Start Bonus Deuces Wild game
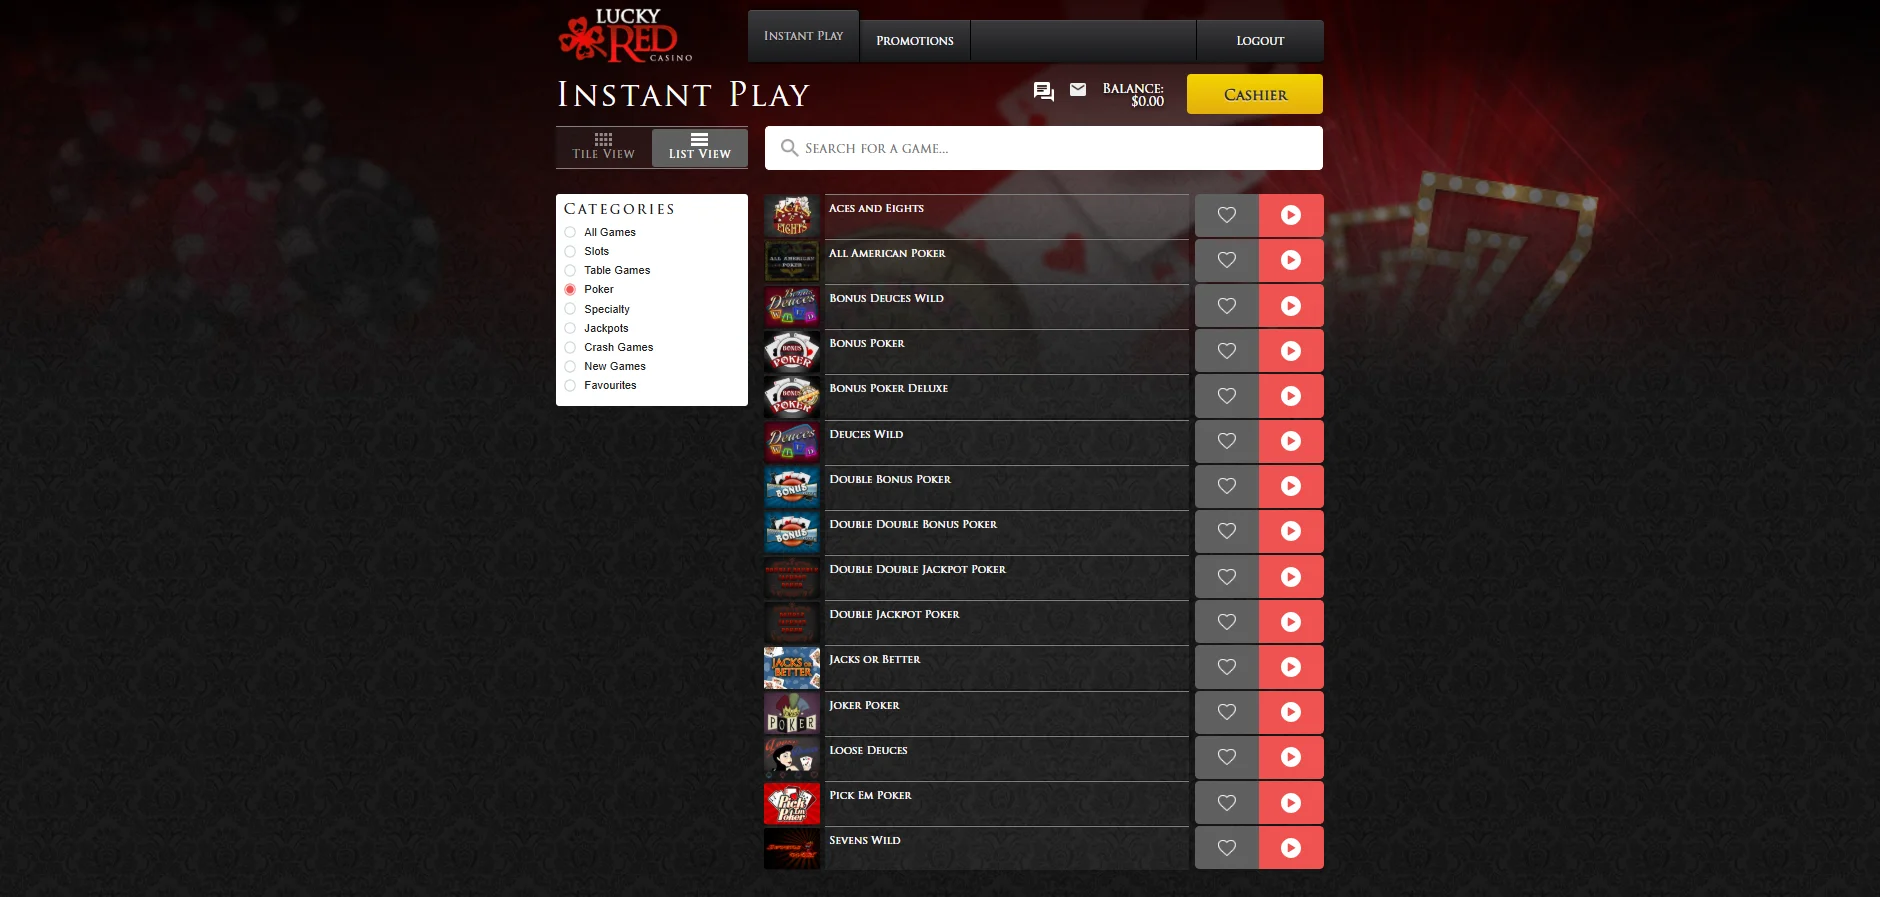Screen dimensions: 1880x897 point(1291,306)
